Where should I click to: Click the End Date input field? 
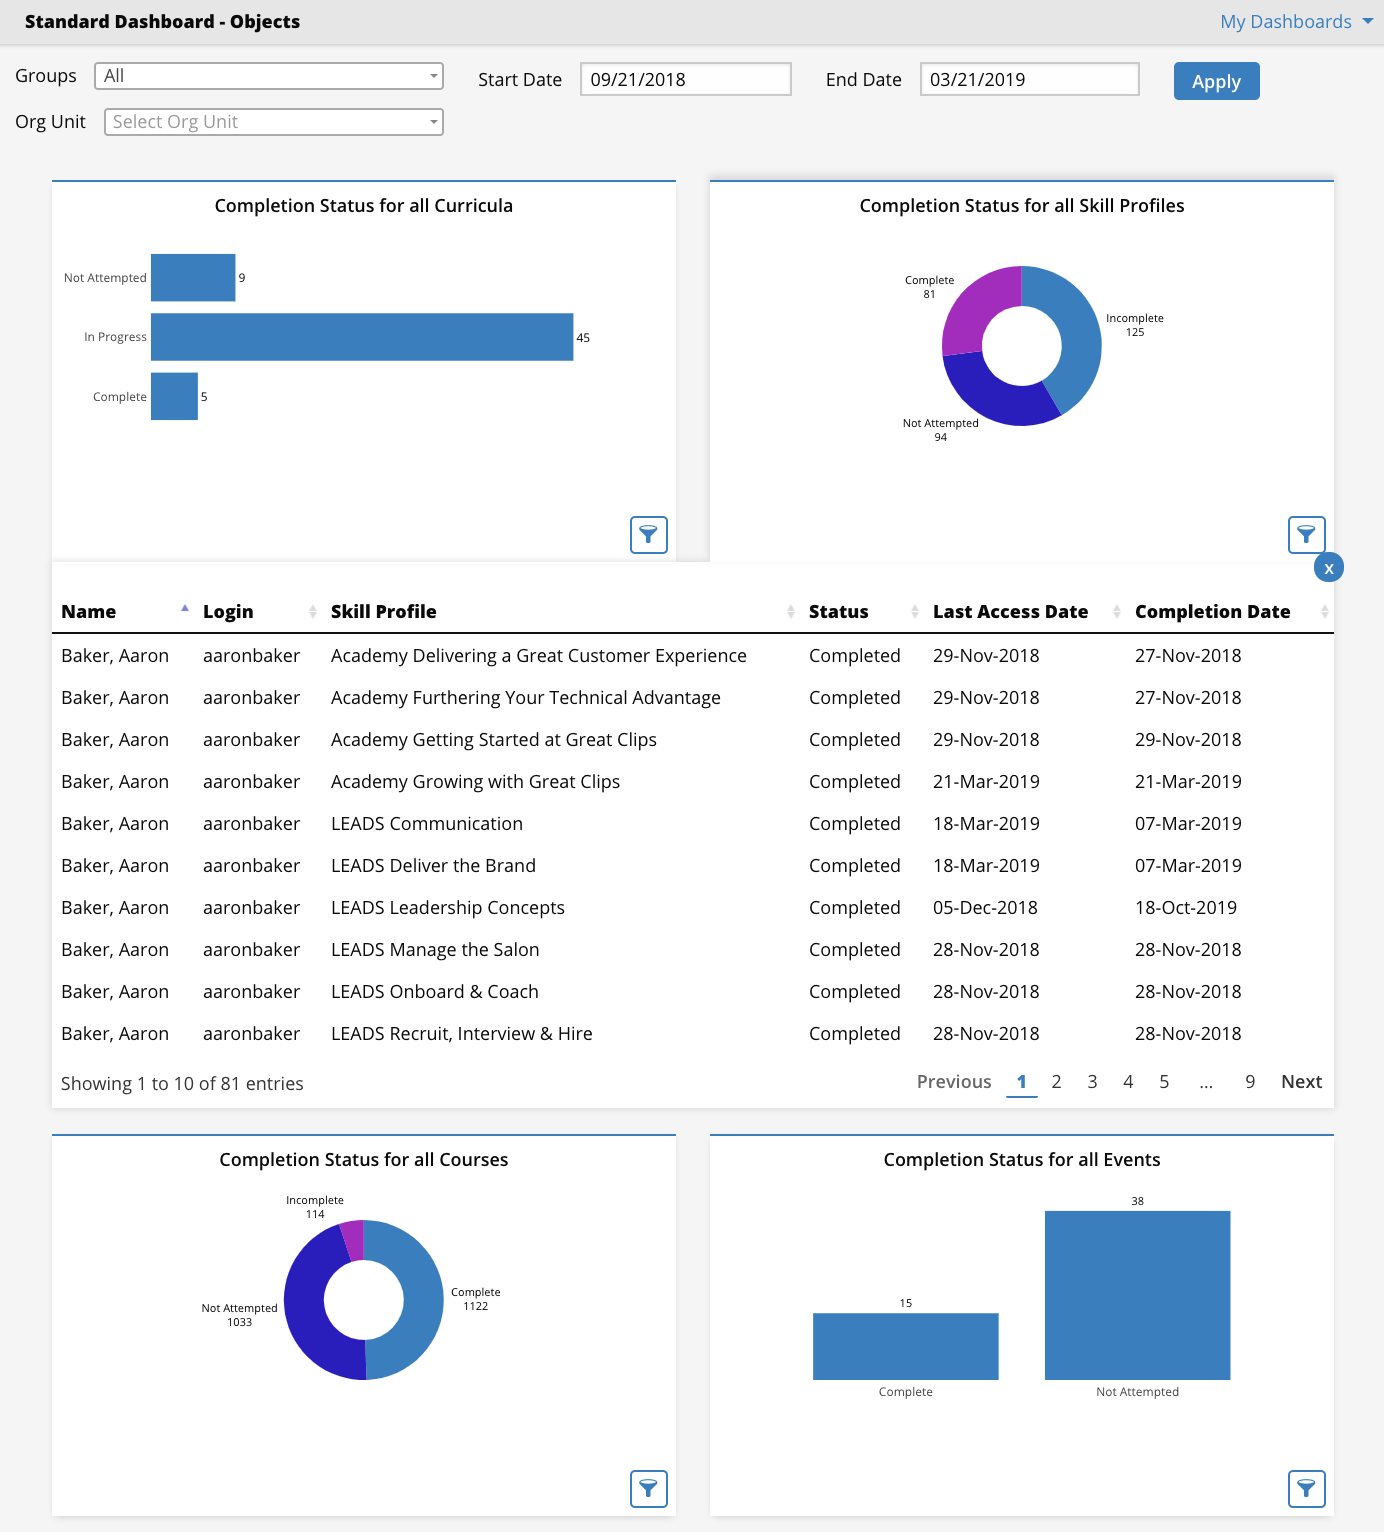coord(1029,80)
